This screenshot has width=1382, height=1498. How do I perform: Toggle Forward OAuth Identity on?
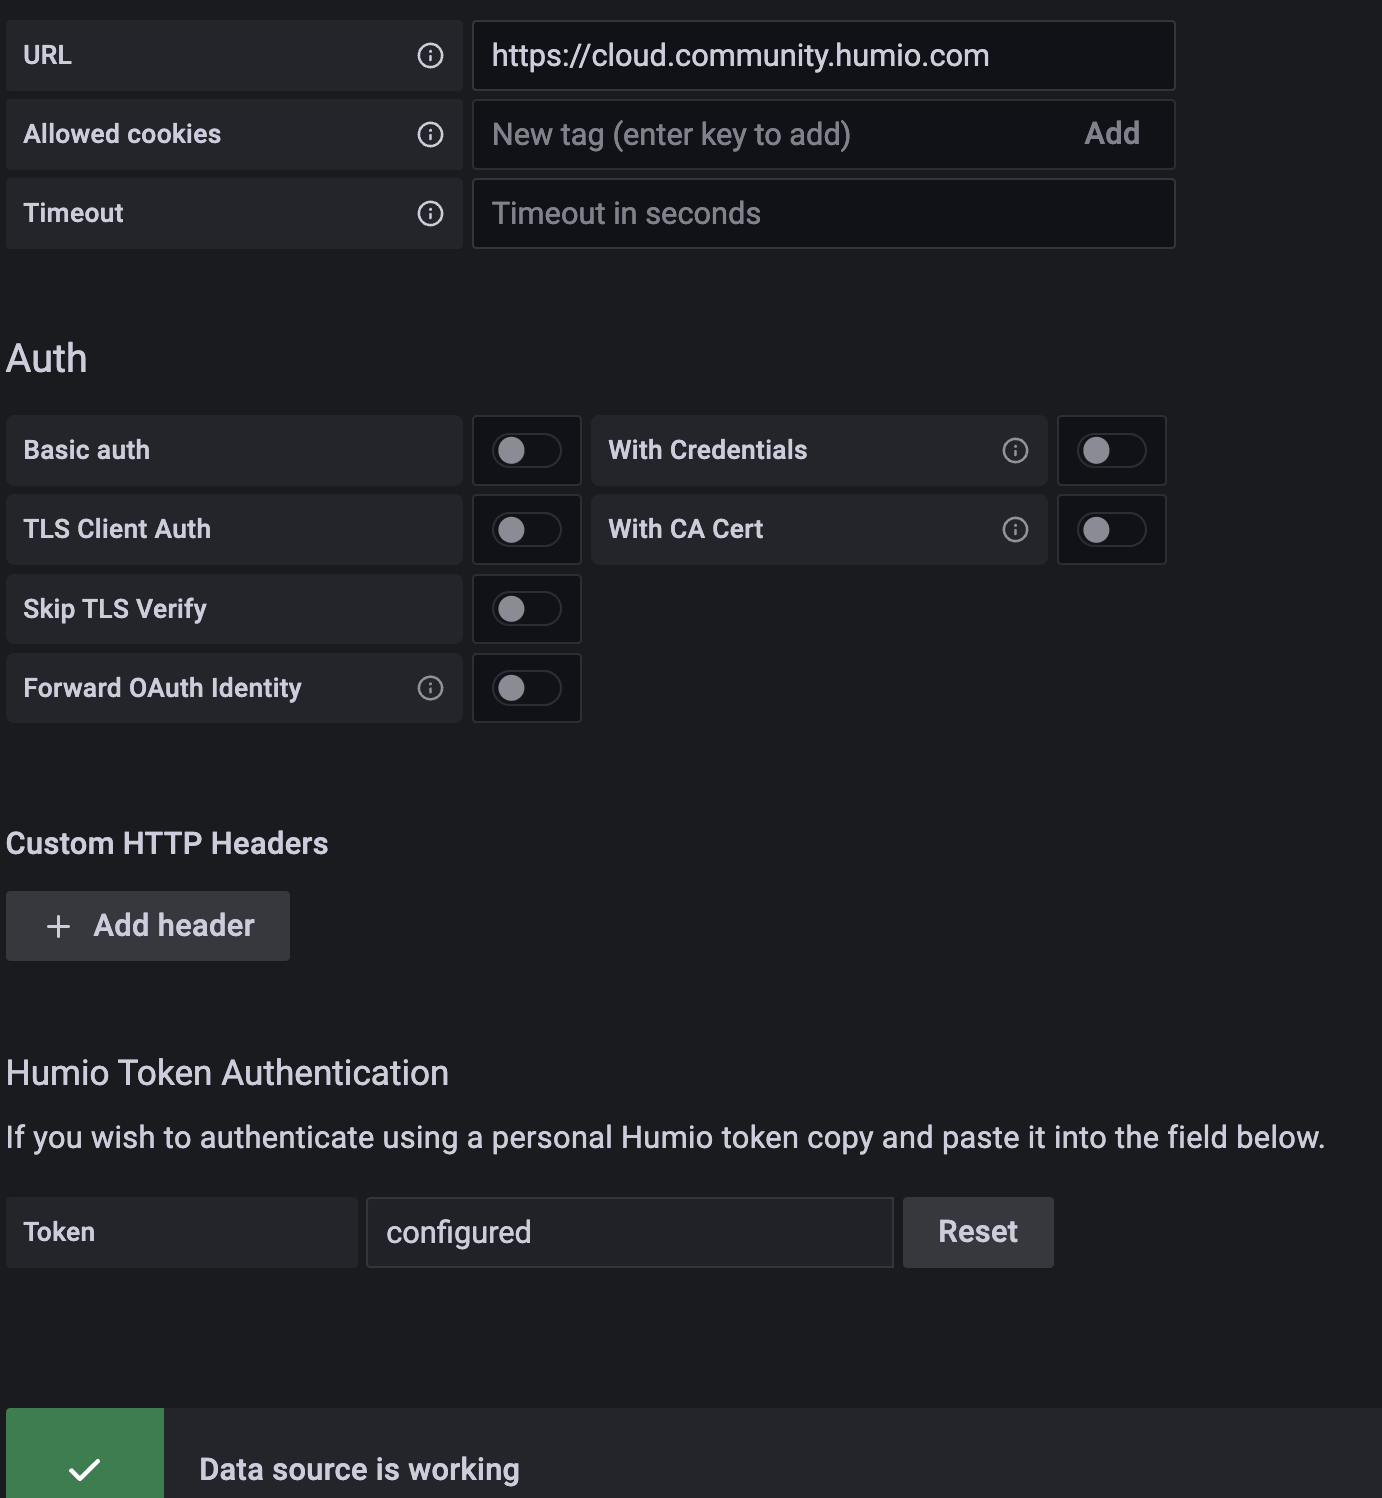pyautogui.click(x=527, y=688)
